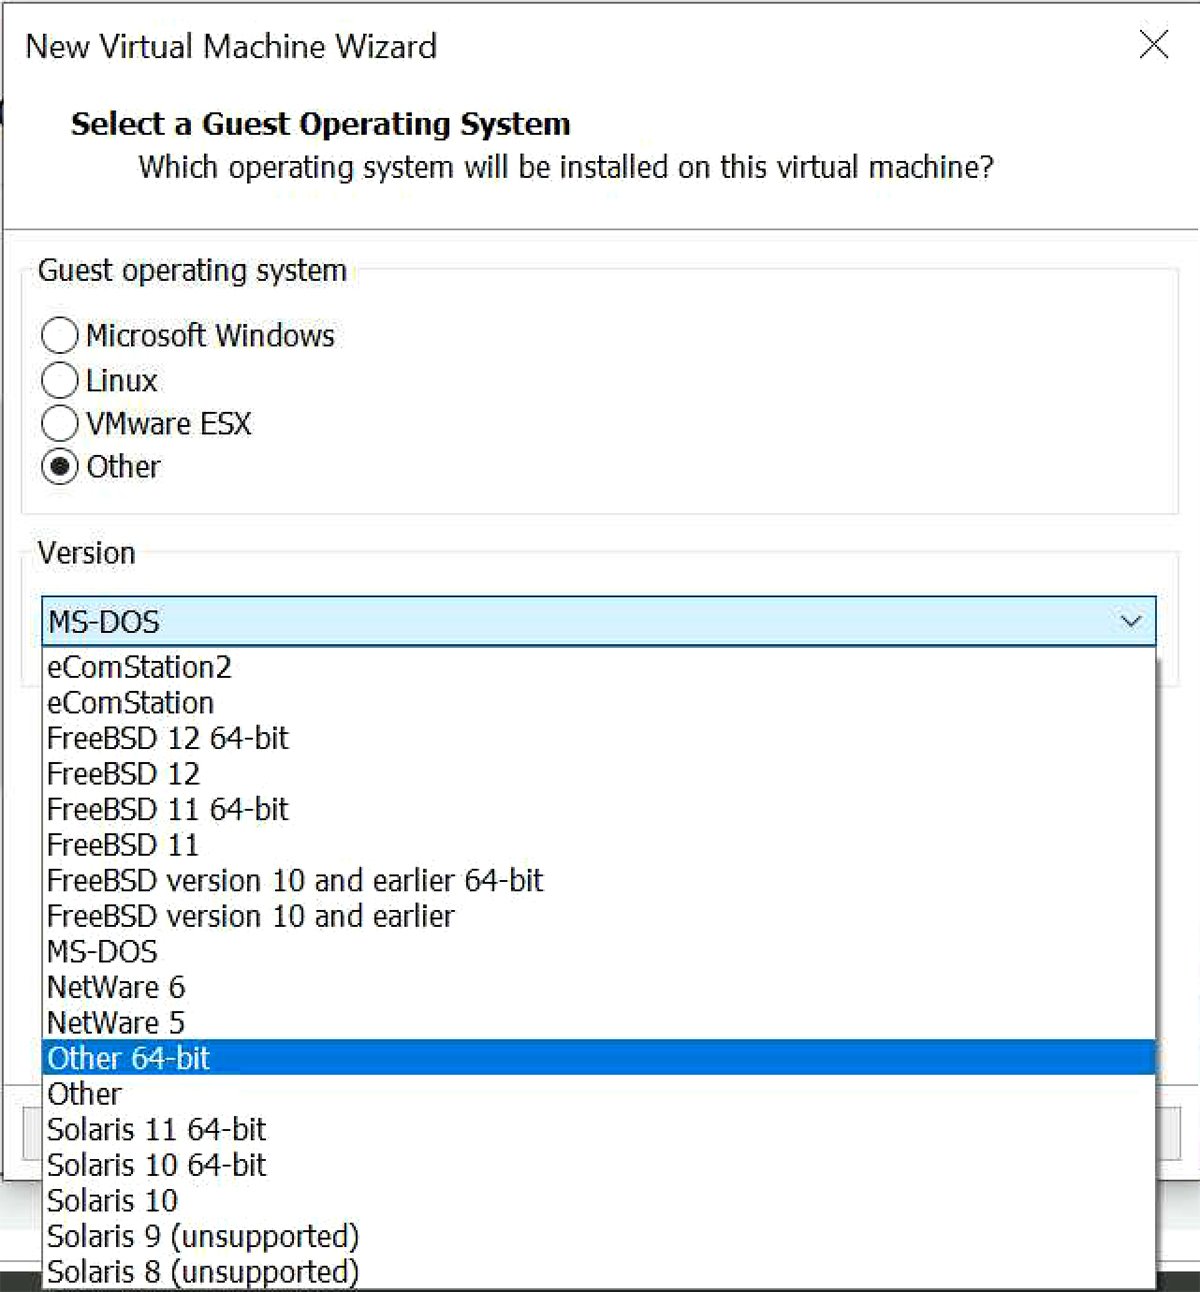
Task: Select Linux as guest operating system
Action: (x=60, y=380)
